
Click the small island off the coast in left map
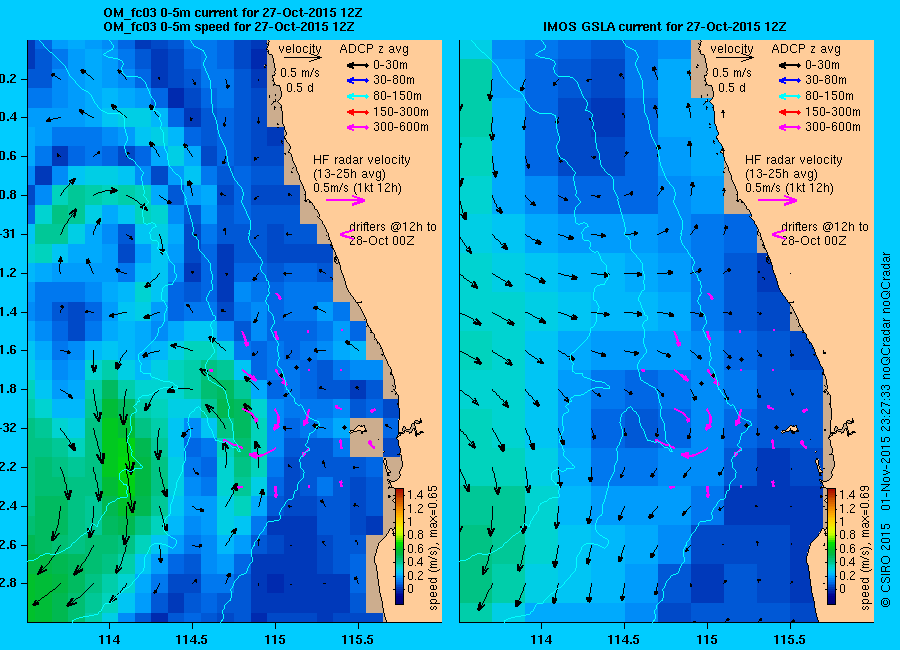point(359,429)
